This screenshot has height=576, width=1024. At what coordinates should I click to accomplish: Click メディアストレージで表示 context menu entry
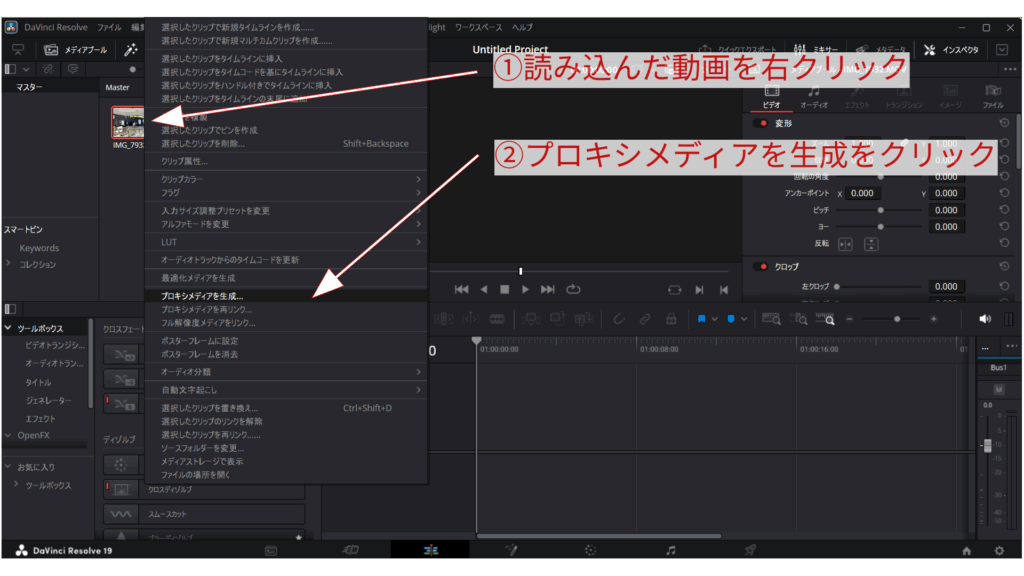coord(286,462)
